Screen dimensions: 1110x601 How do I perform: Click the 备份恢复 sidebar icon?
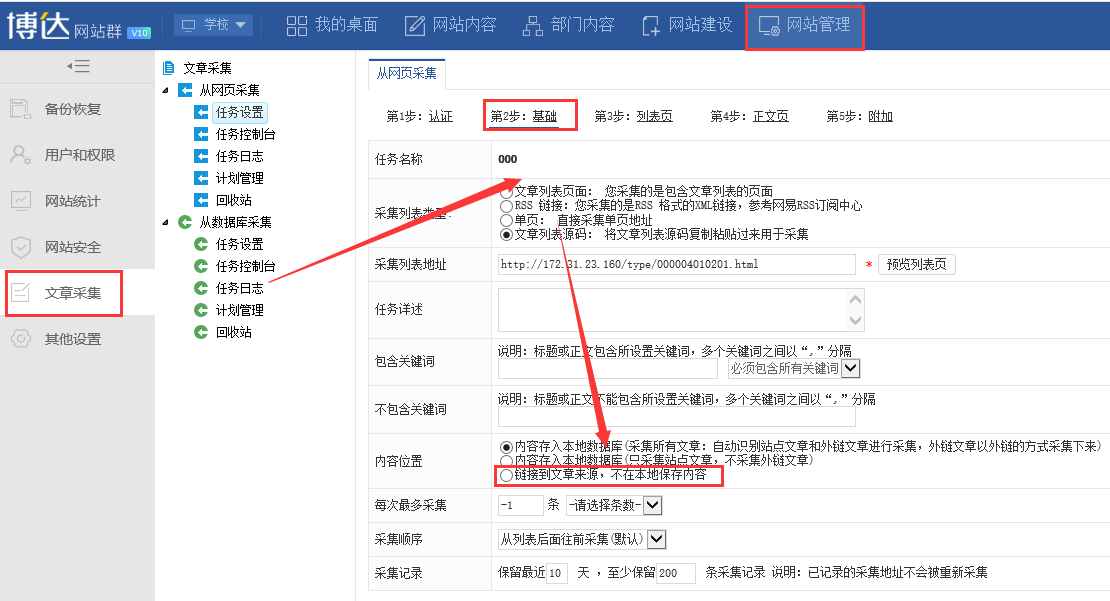click(x=21, y=109)
